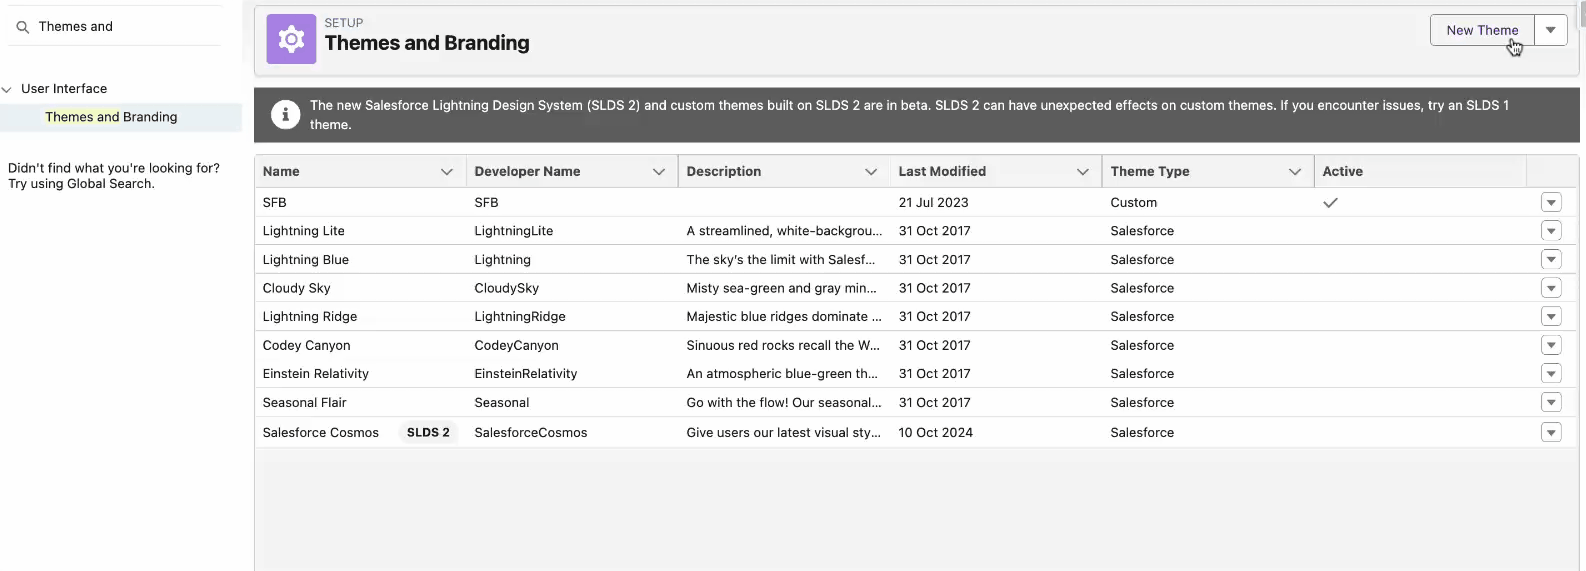Click the New Theme button
Image resolution: width=1586 pixels, height=571 pixels.
point(1481,30)
